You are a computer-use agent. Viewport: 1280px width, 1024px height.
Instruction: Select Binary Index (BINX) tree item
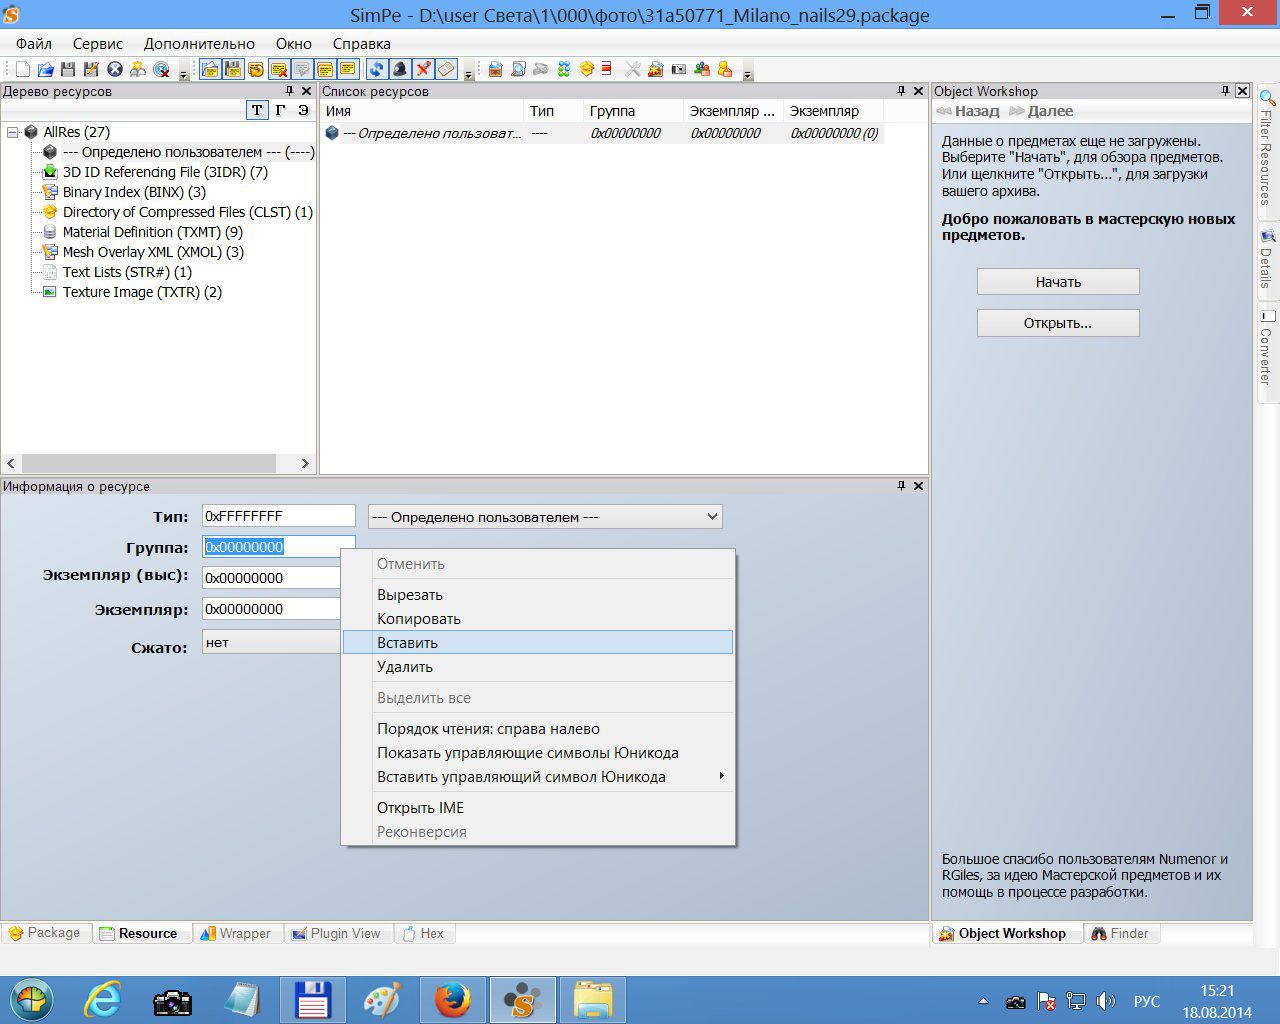(x=134, y=192)
